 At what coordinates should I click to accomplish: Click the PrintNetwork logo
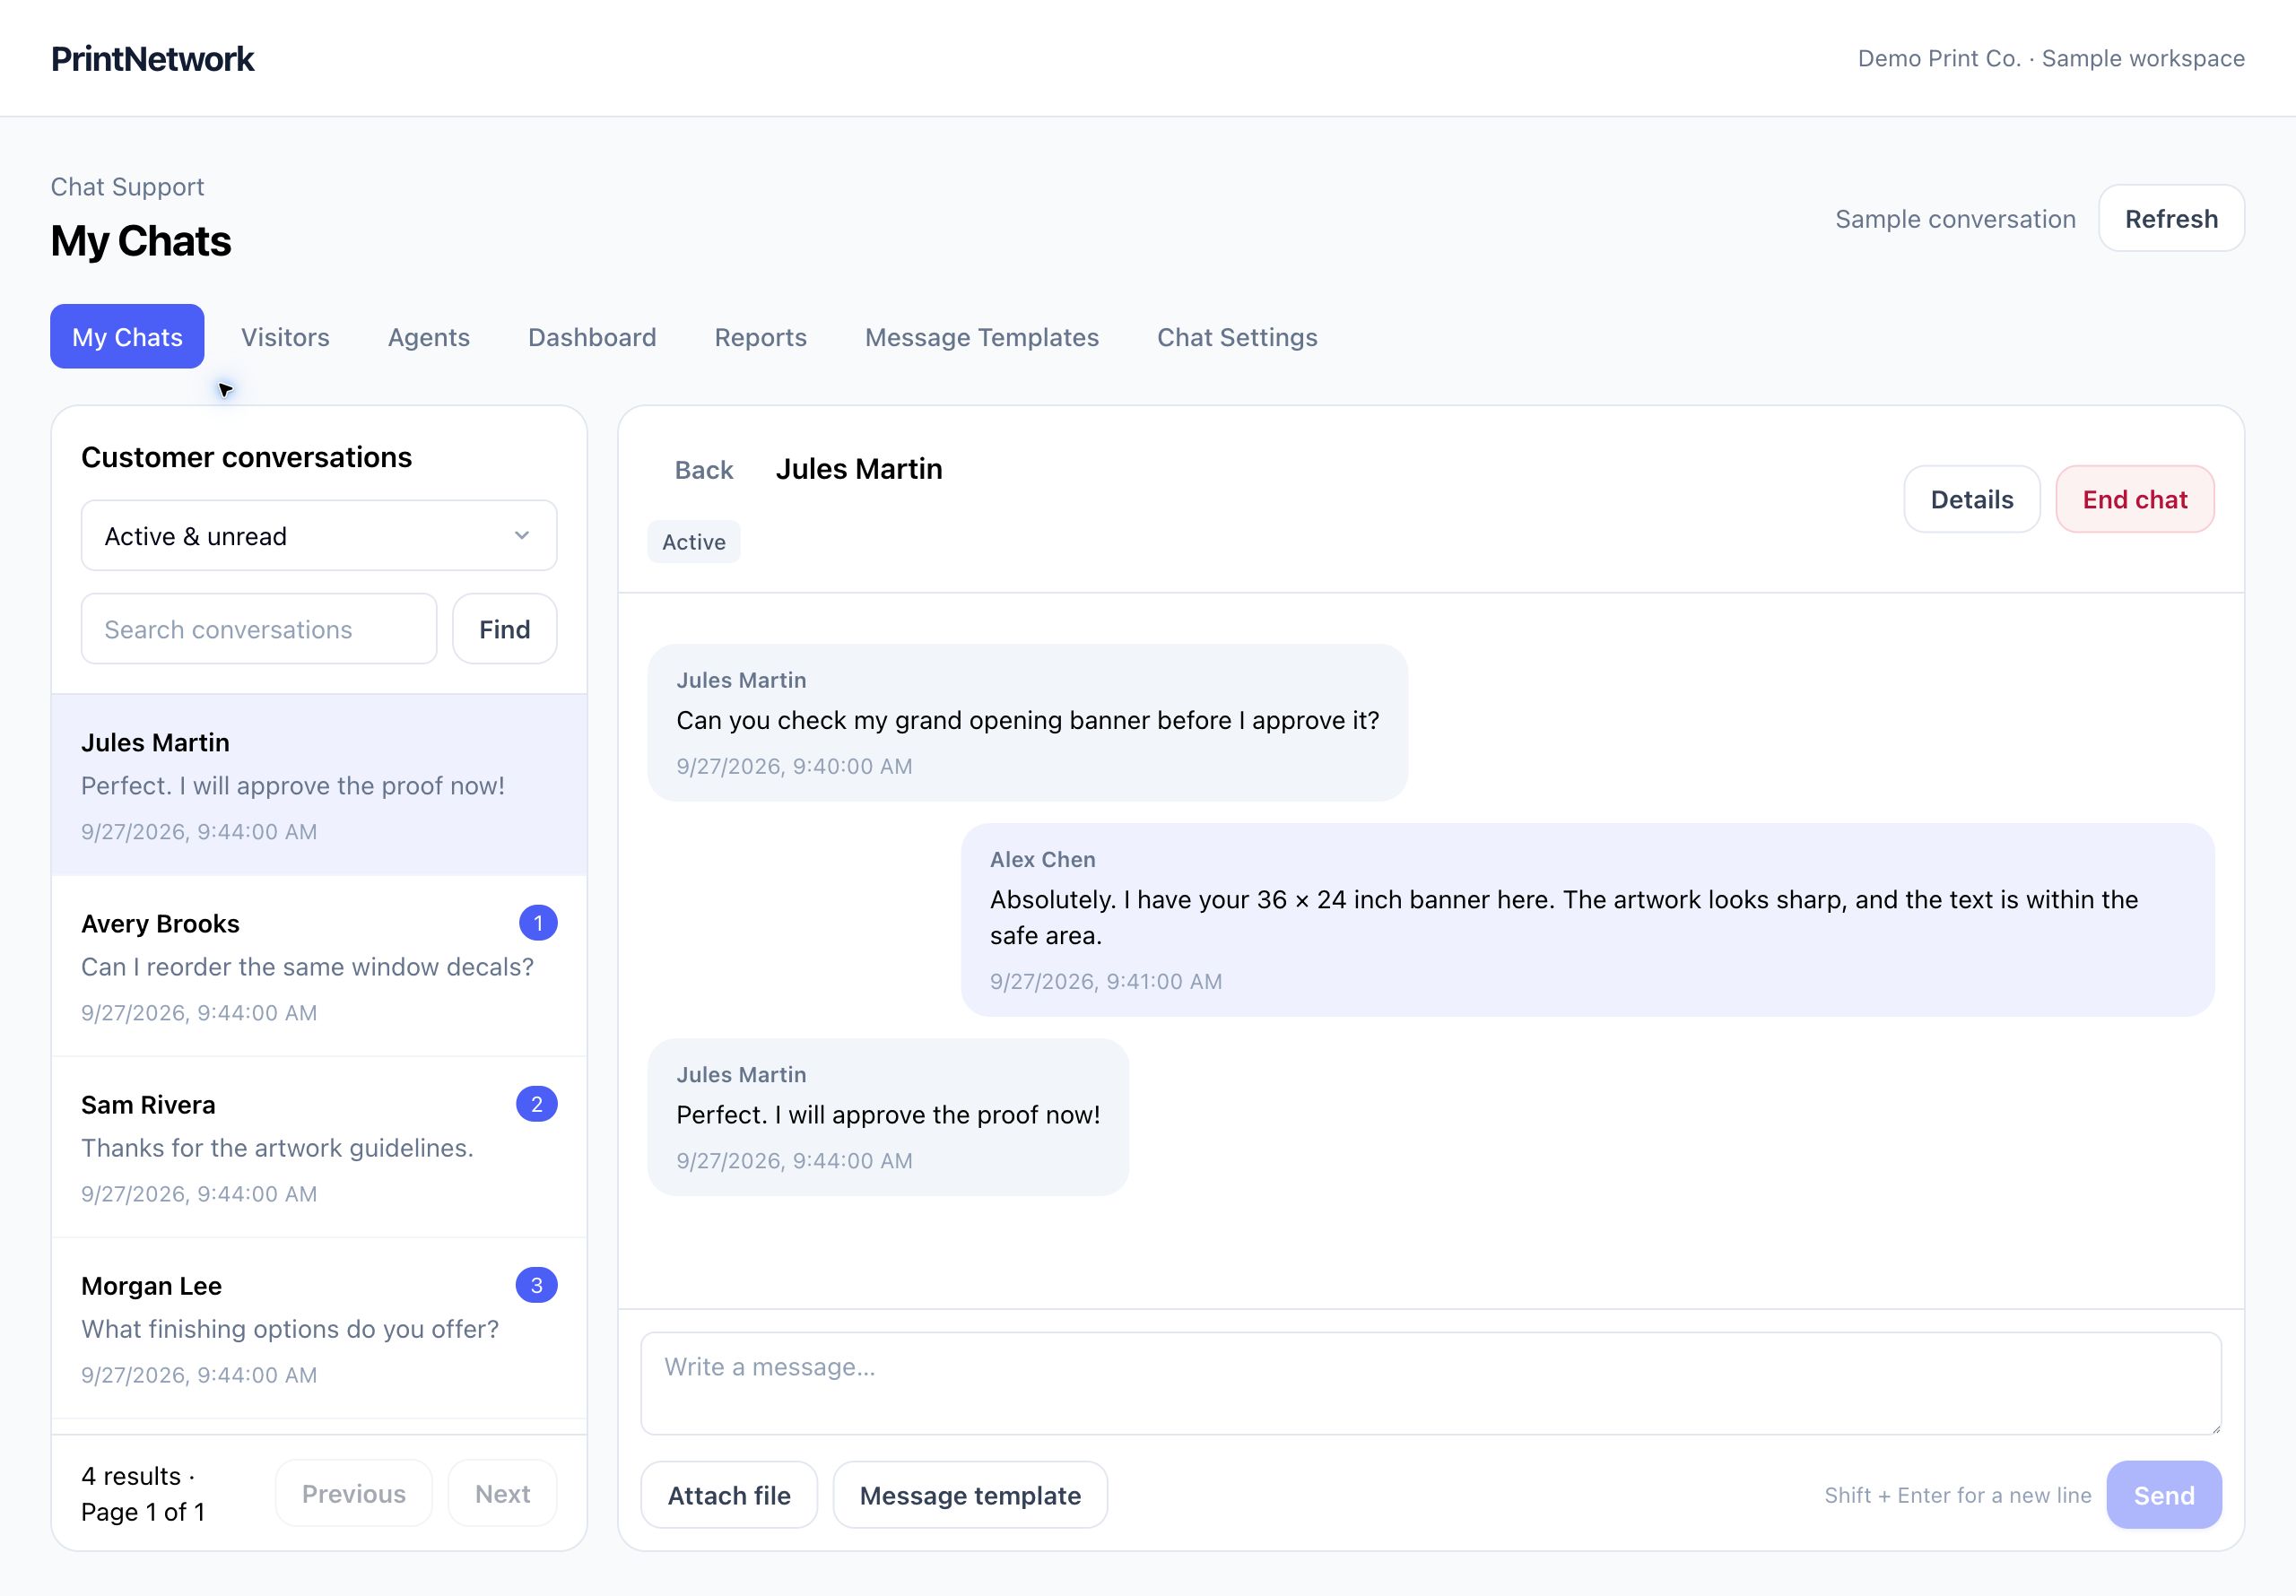pos(152,59)
